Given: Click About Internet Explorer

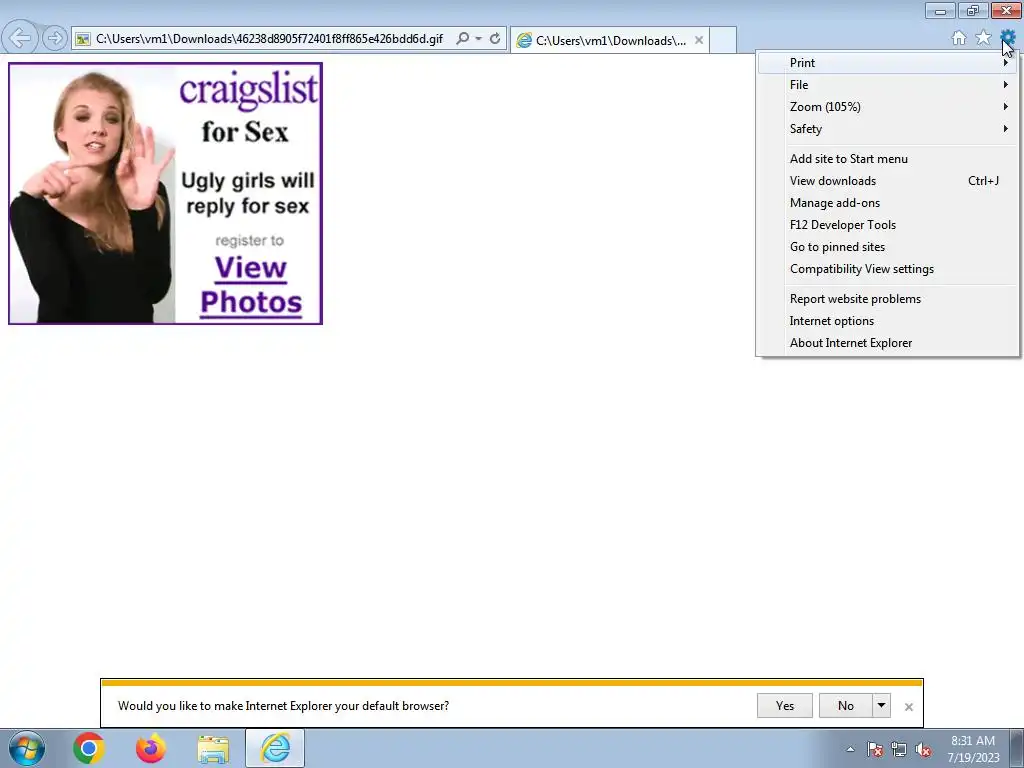Looking at the screenshot, I should pyautogui.click(x=887, y=343).
